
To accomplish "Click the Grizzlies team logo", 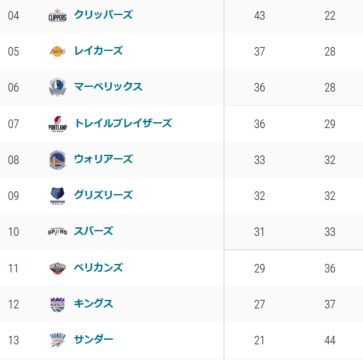I will [x=57, y=196].
